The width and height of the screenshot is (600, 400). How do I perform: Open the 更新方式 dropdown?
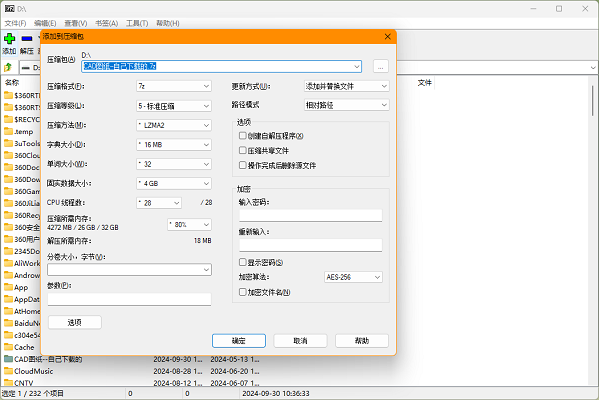click(347, 86)
